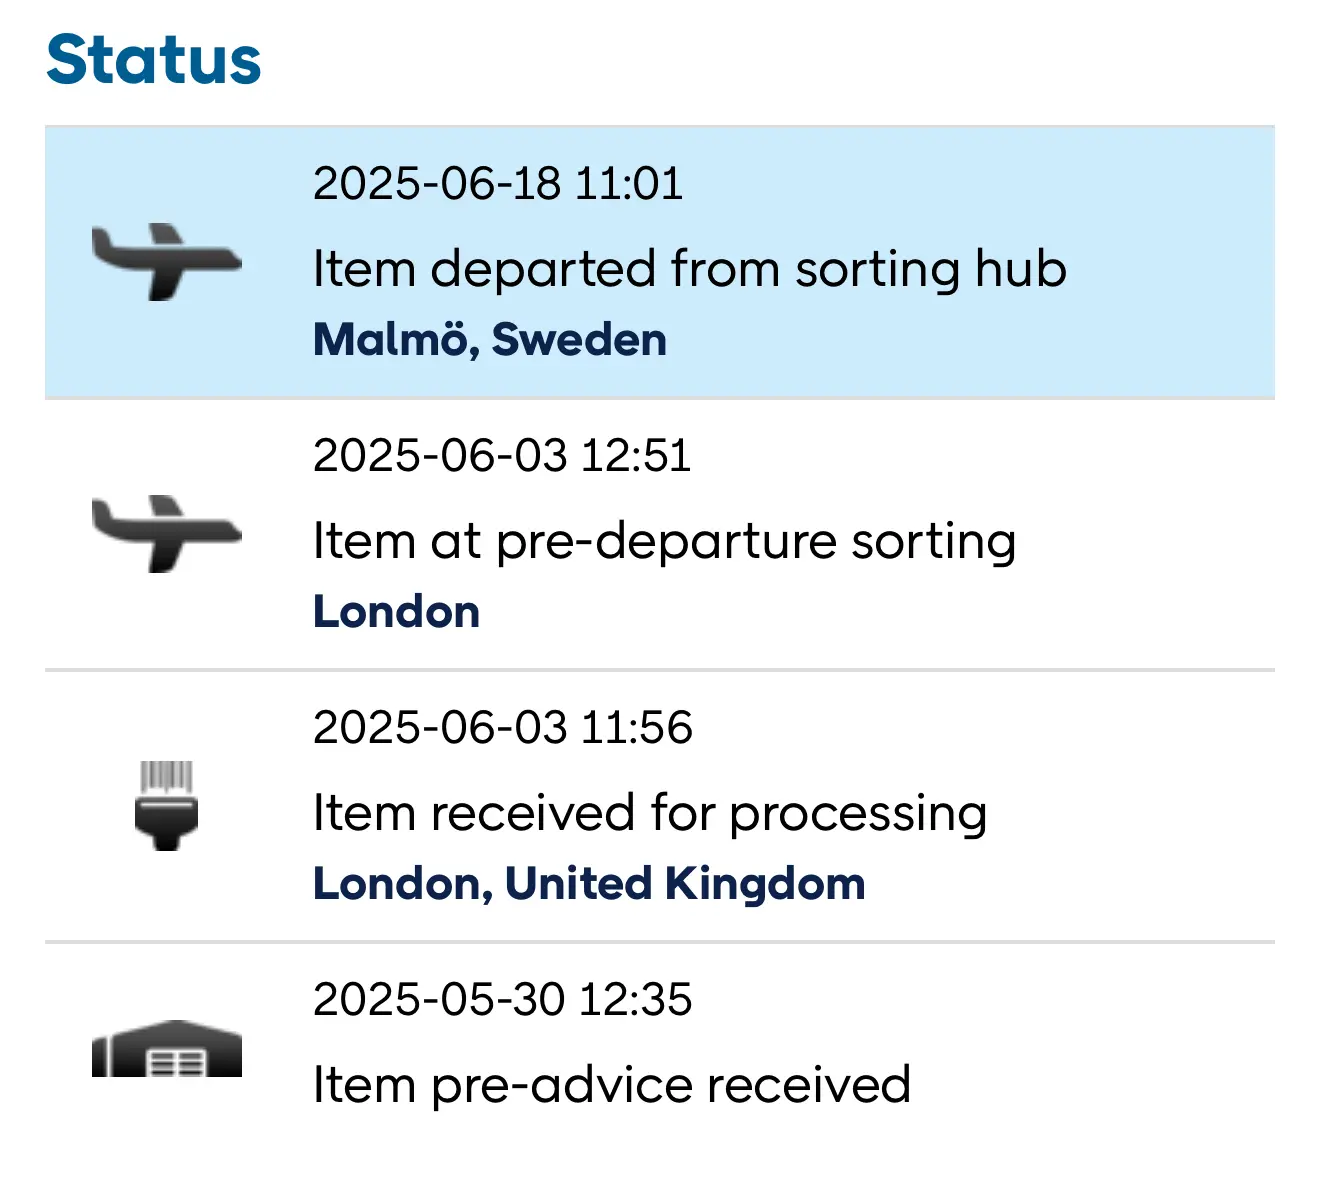Click the word "Sweden" in the first entry
The width and height of the screenshot is (1320, 1178).
[x=579, y=340]
